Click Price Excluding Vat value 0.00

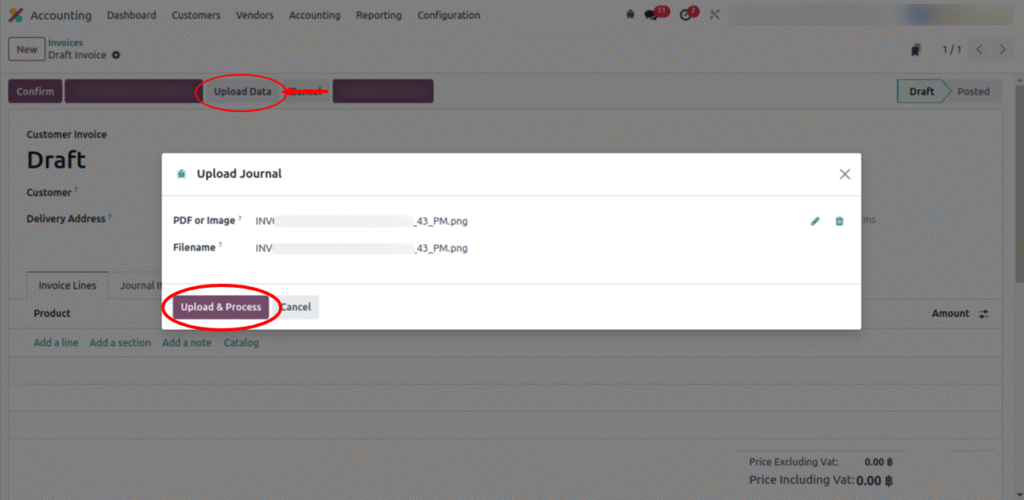878,462
